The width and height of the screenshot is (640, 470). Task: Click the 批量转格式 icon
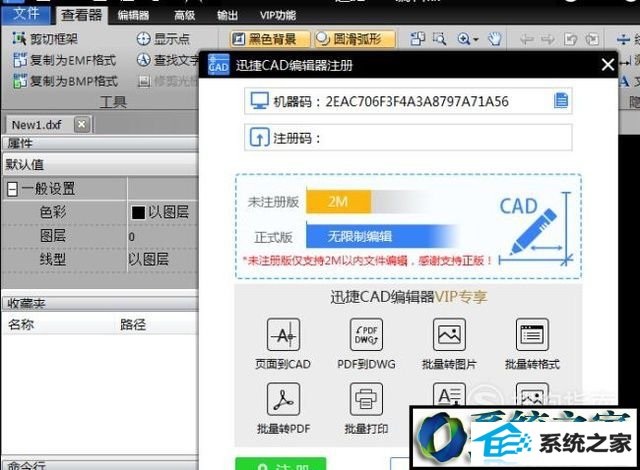(x=532, y=335)
